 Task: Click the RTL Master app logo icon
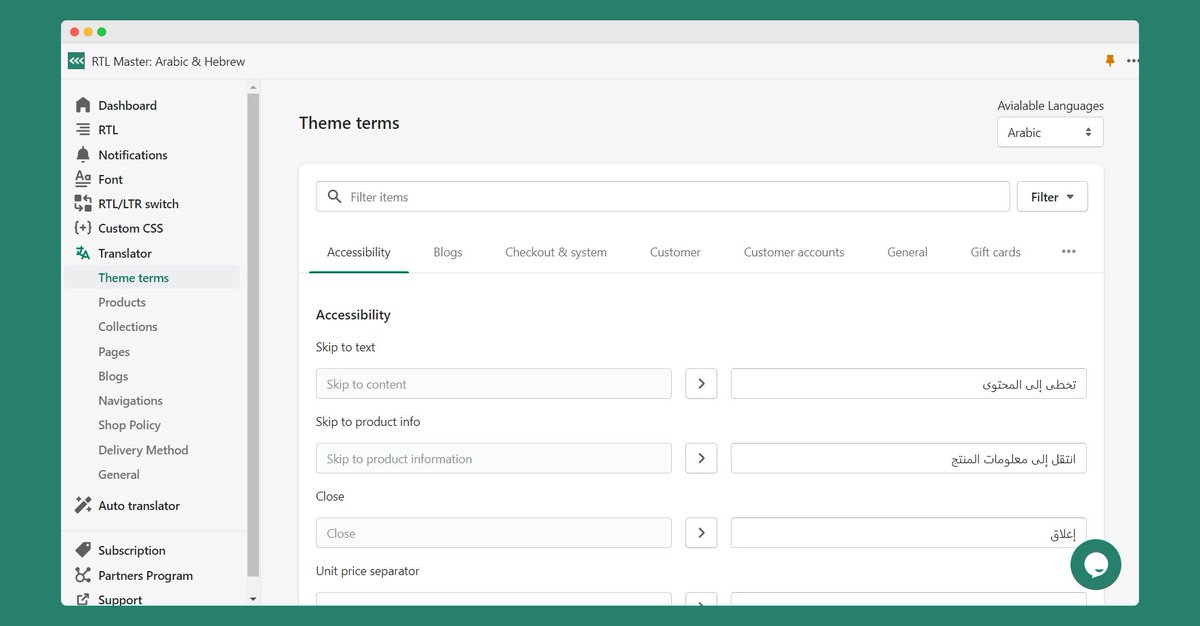[x=76, y=61]
